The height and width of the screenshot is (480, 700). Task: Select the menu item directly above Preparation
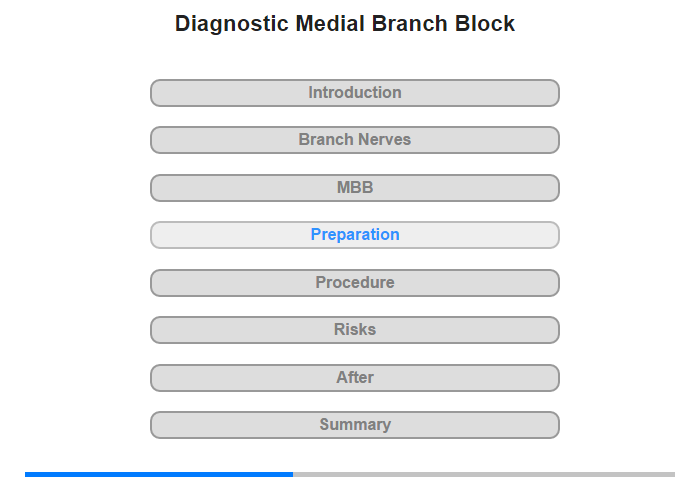point(355,188)
